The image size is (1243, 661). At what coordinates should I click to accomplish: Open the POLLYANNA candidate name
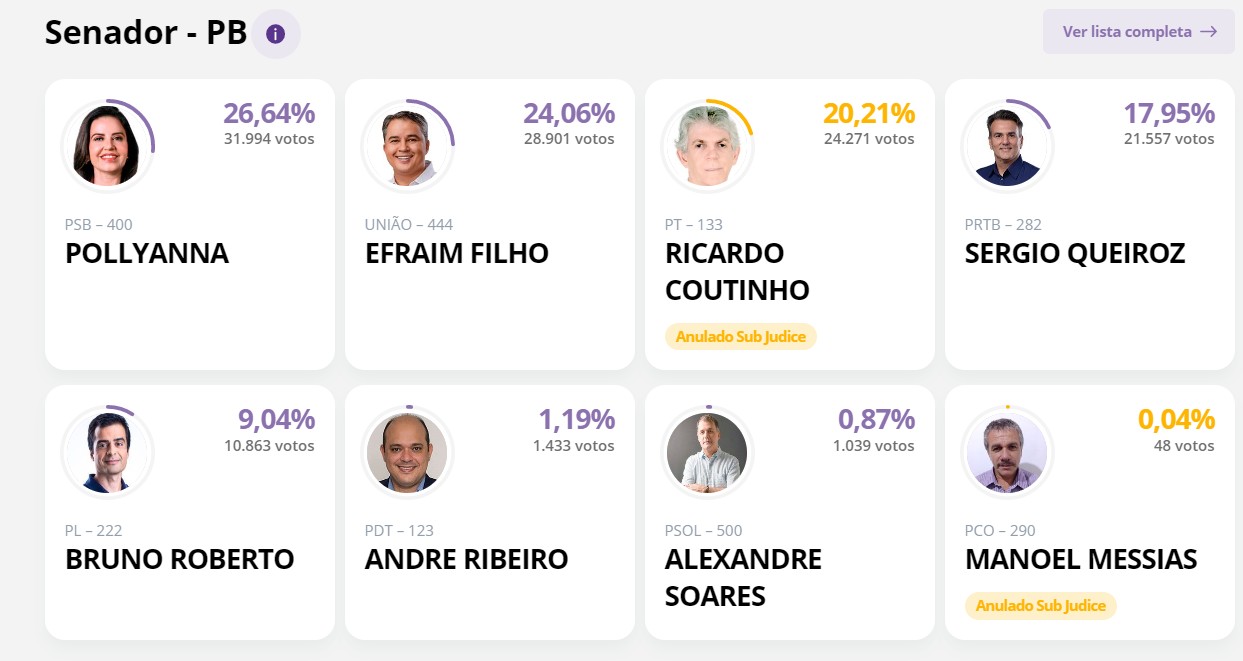(147, 254)
